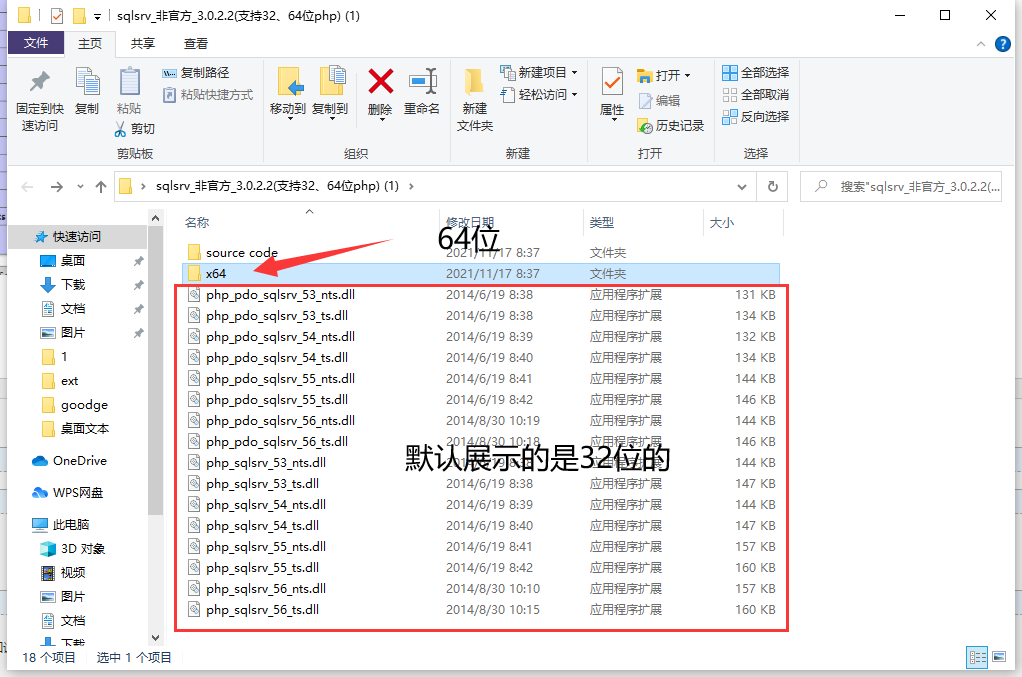Screen dimensions: 1022x677
Task: Select php_pdo_sqlsrv_53_nts.dll file
Action: [481, 295]
